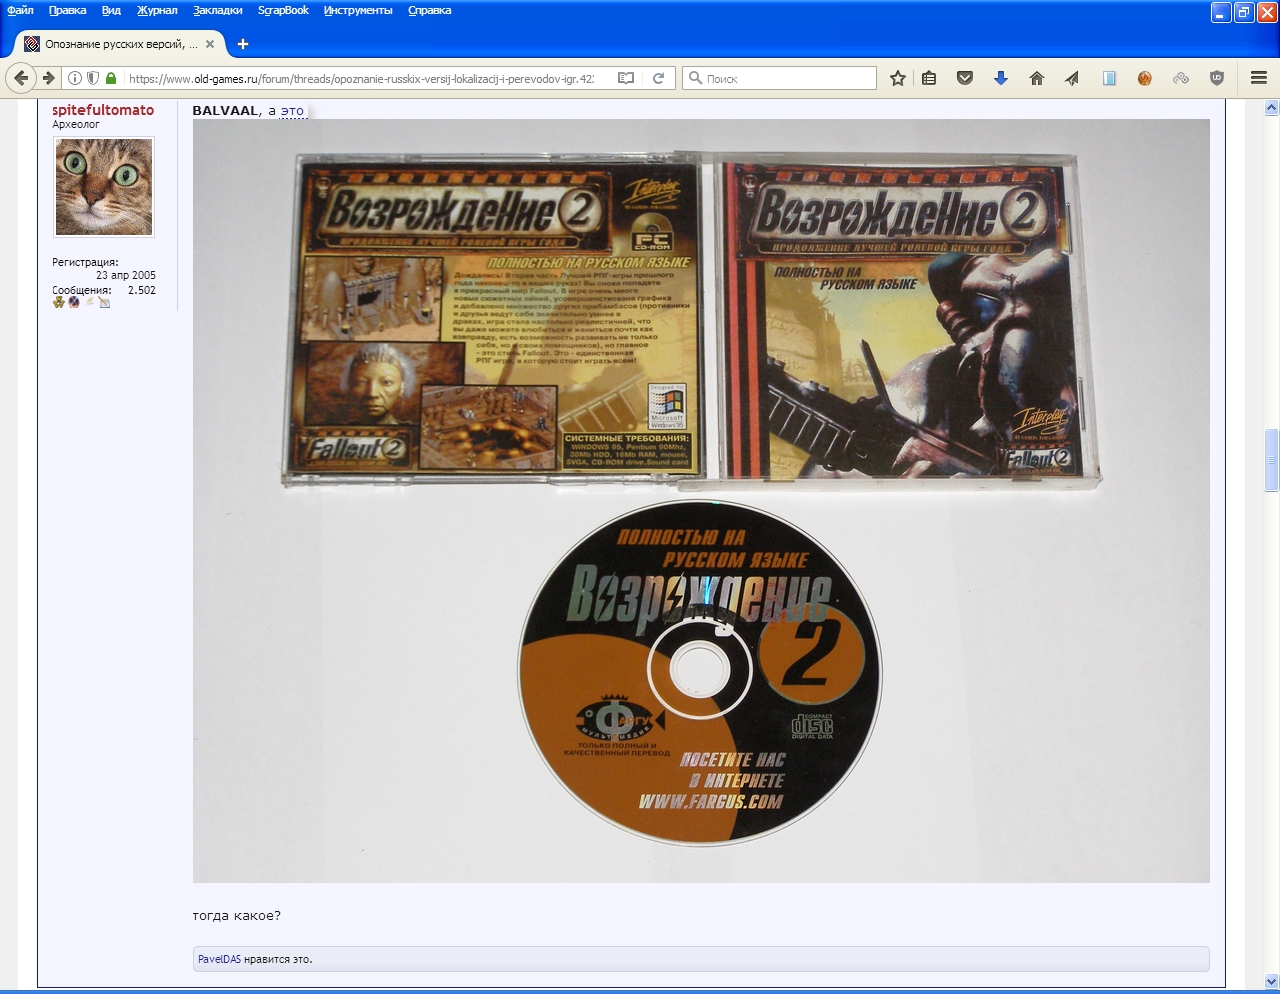Click the page scroll down arrow
This screenshot has height=994, width=1280.
(x=1271, y=980)
